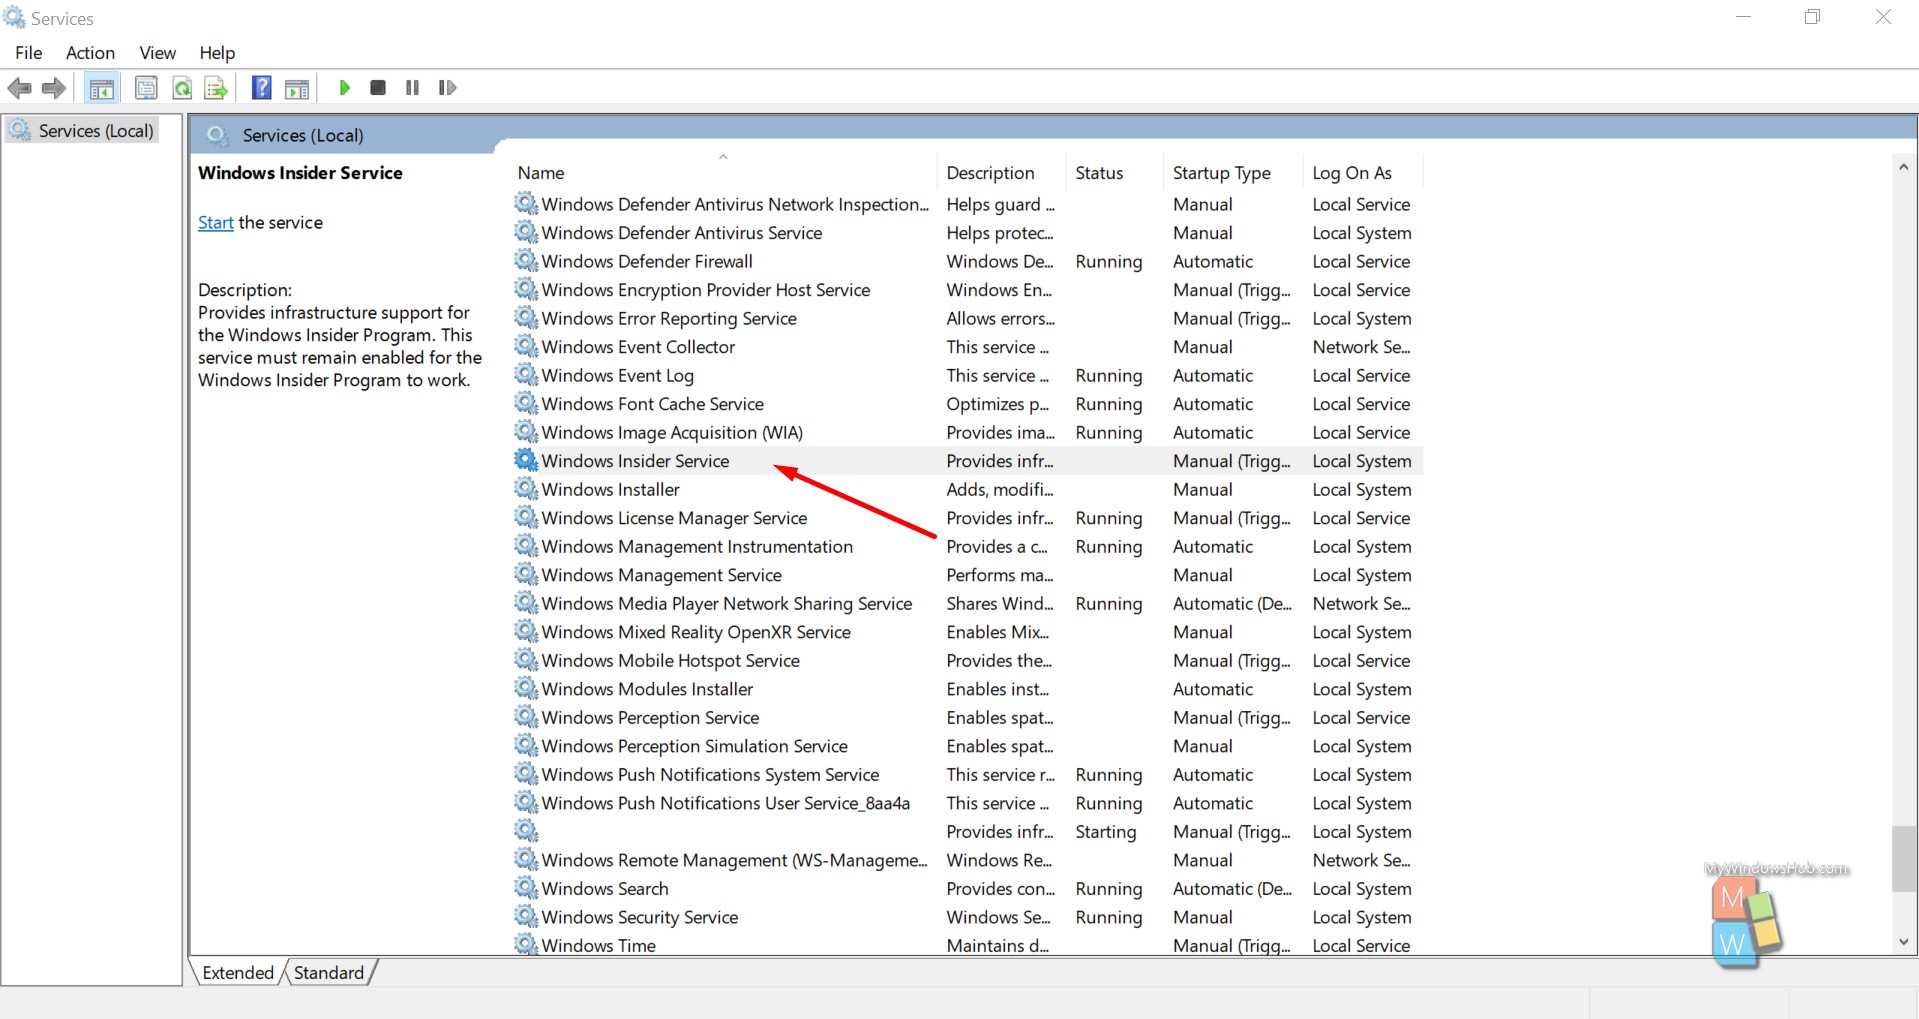Click gear icon beside Windows Error Reporting Service

click(526, 318)
